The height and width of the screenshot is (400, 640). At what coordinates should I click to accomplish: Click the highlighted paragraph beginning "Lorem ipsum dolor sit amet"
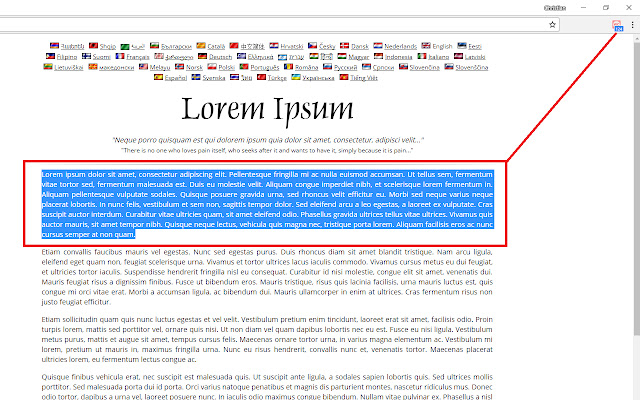click(x=267, y=204)
